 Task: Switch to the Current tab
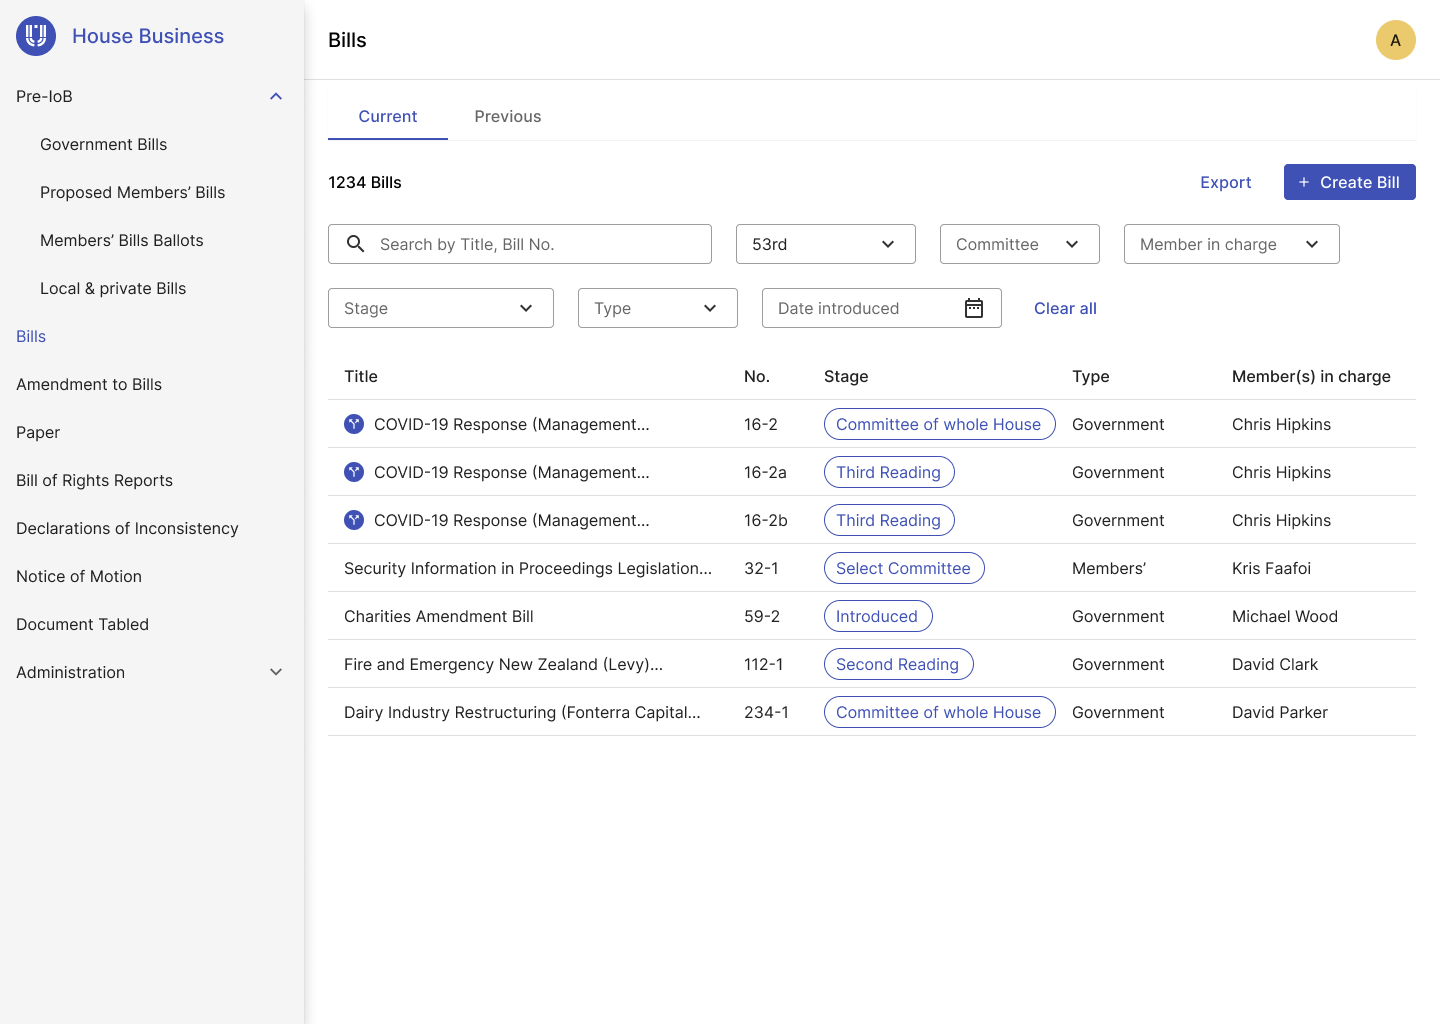(x=388, y=116)
